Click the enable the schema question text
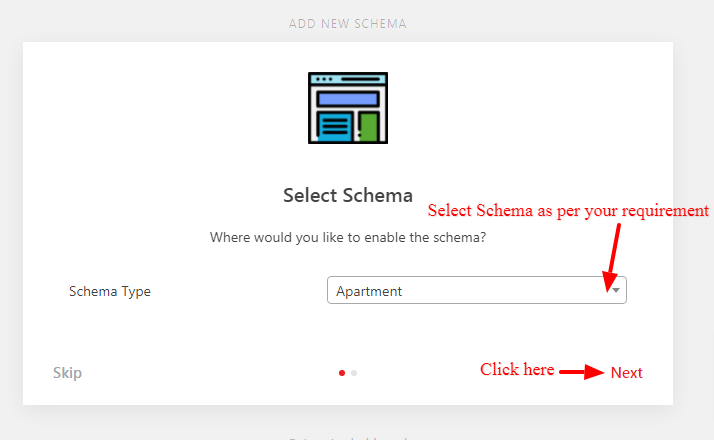This screenshot has height=440, width=714. coord(348,237)
